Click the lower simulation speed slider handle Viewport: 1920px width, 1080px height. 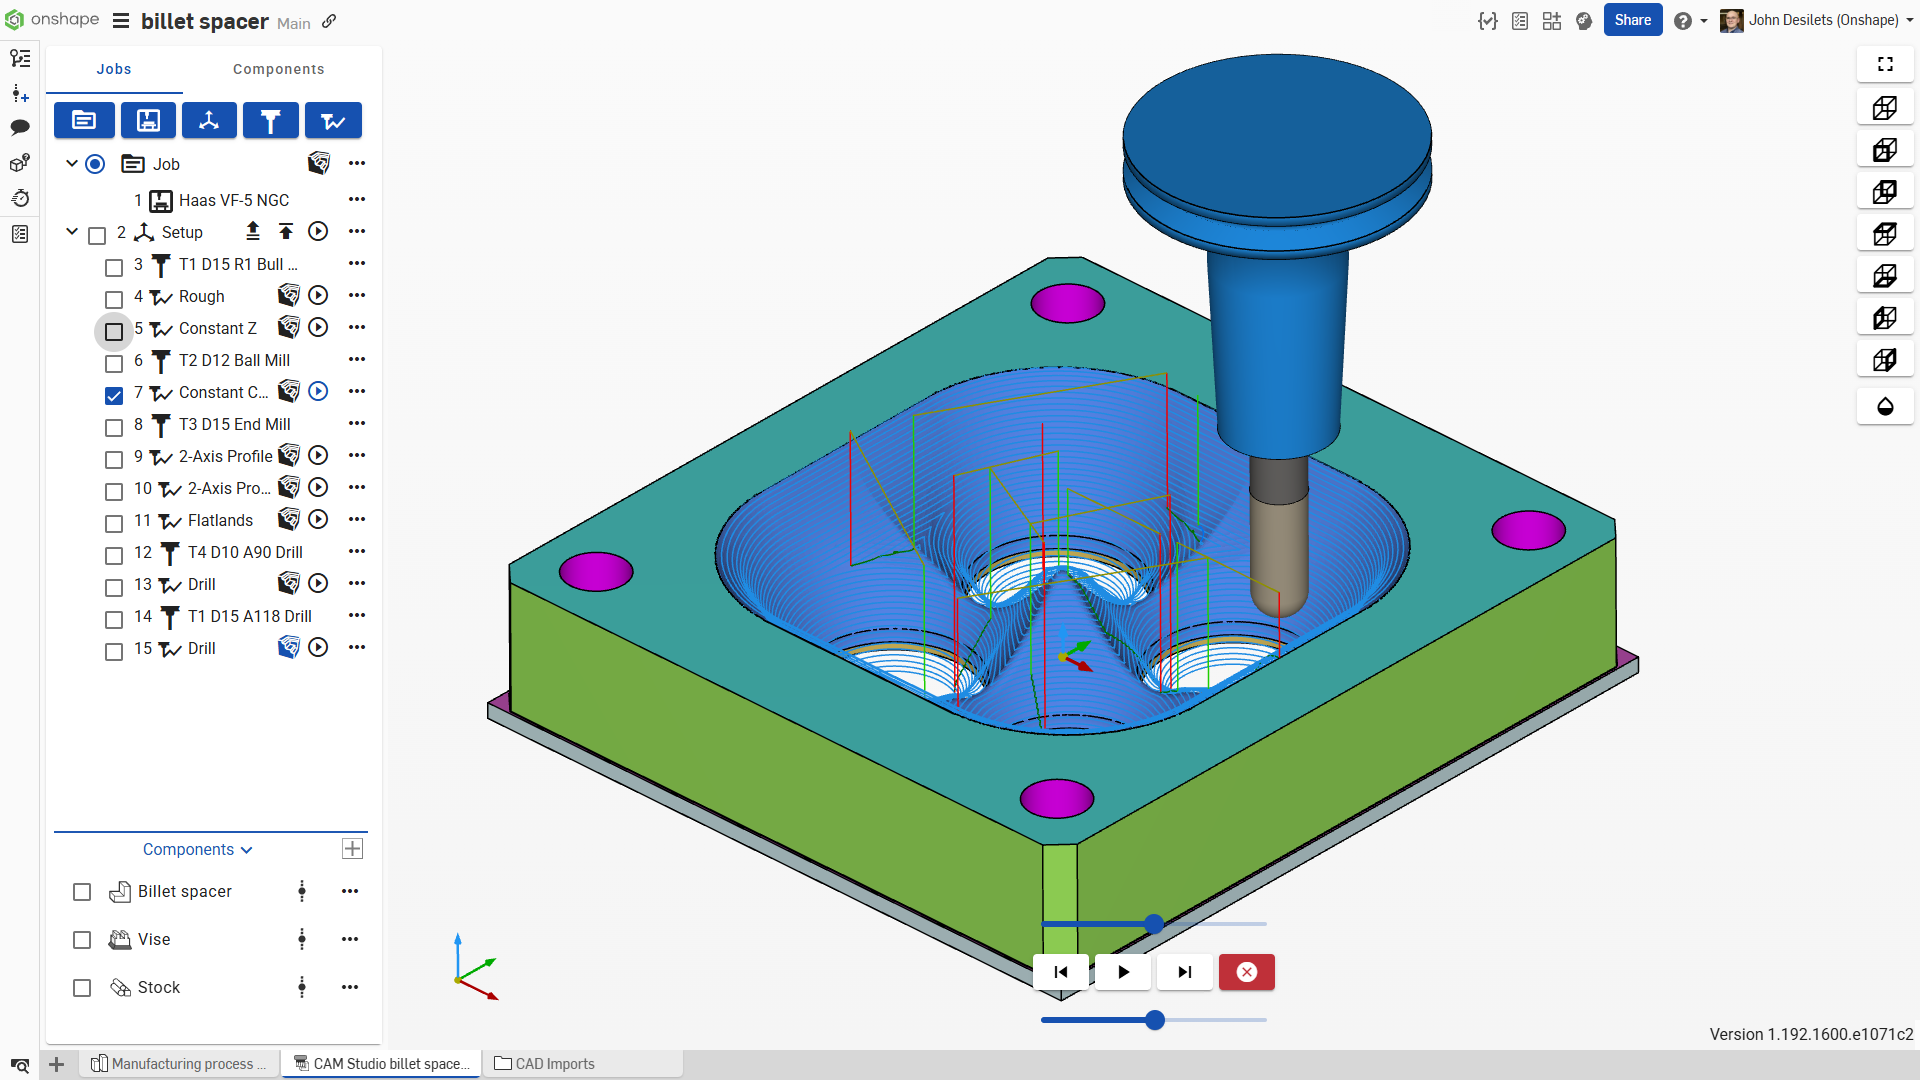pyautogui.click(x=1155, y=1020)
